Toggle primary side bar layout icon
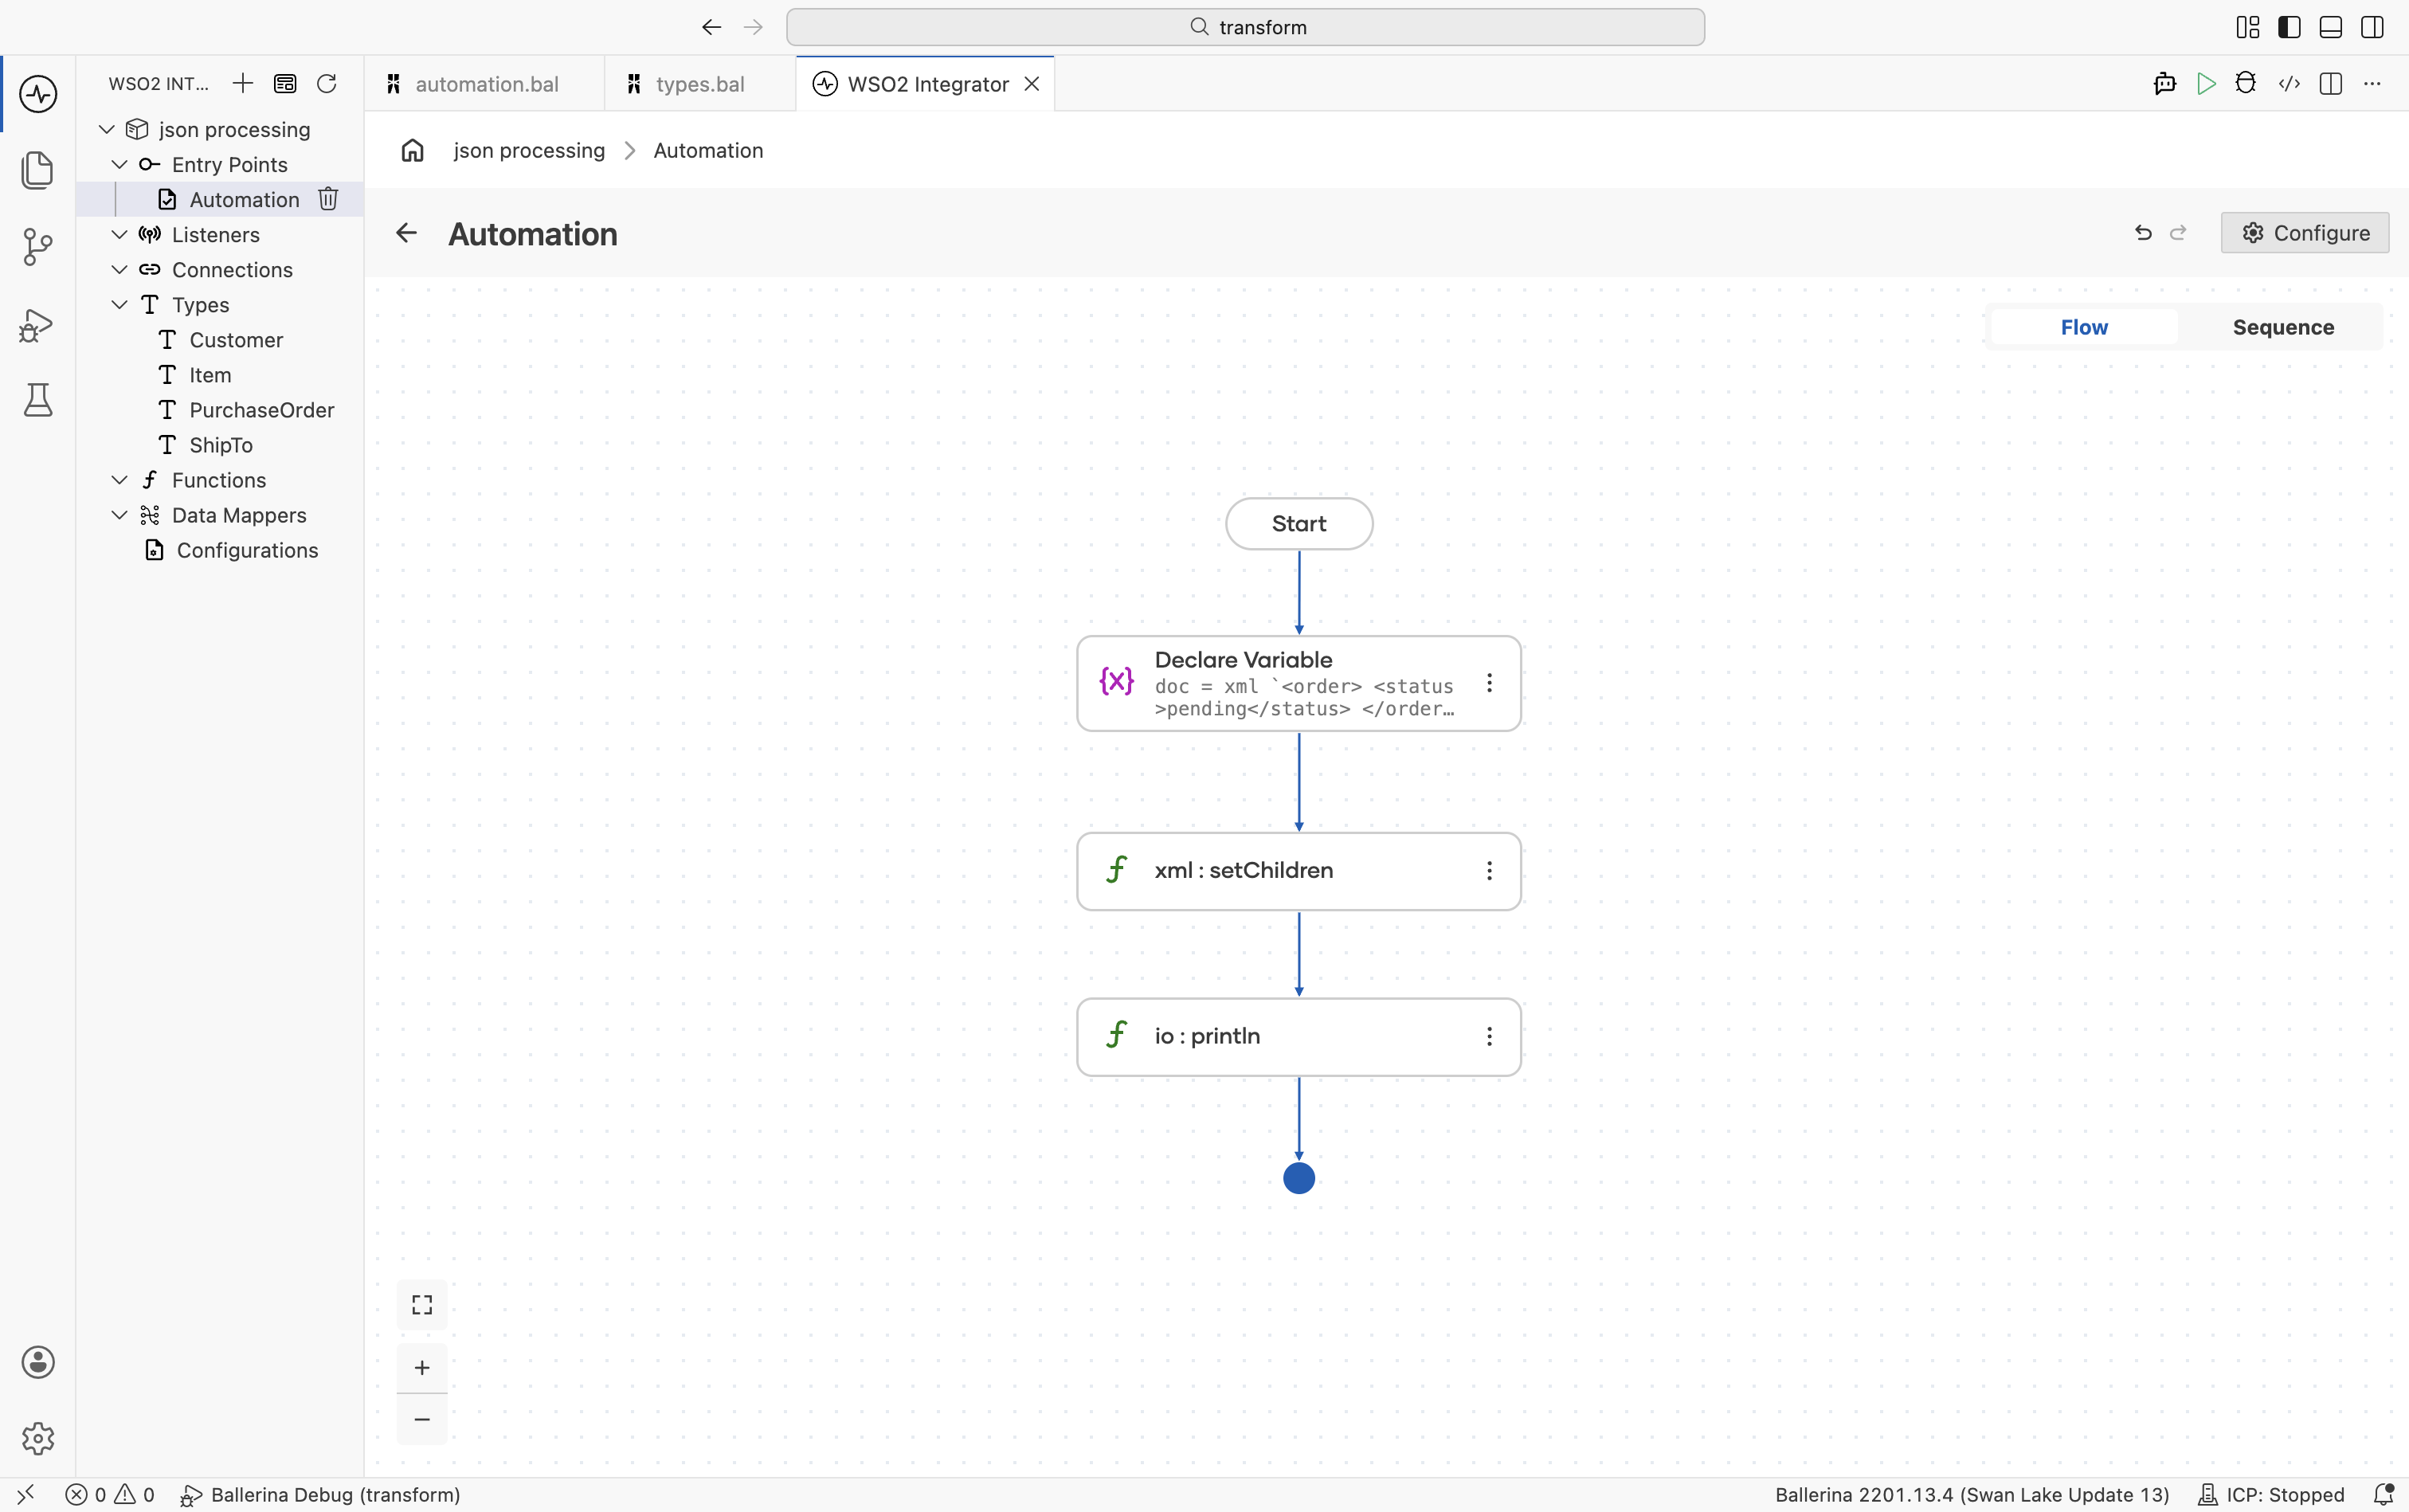 click(x=2289, y=27)
